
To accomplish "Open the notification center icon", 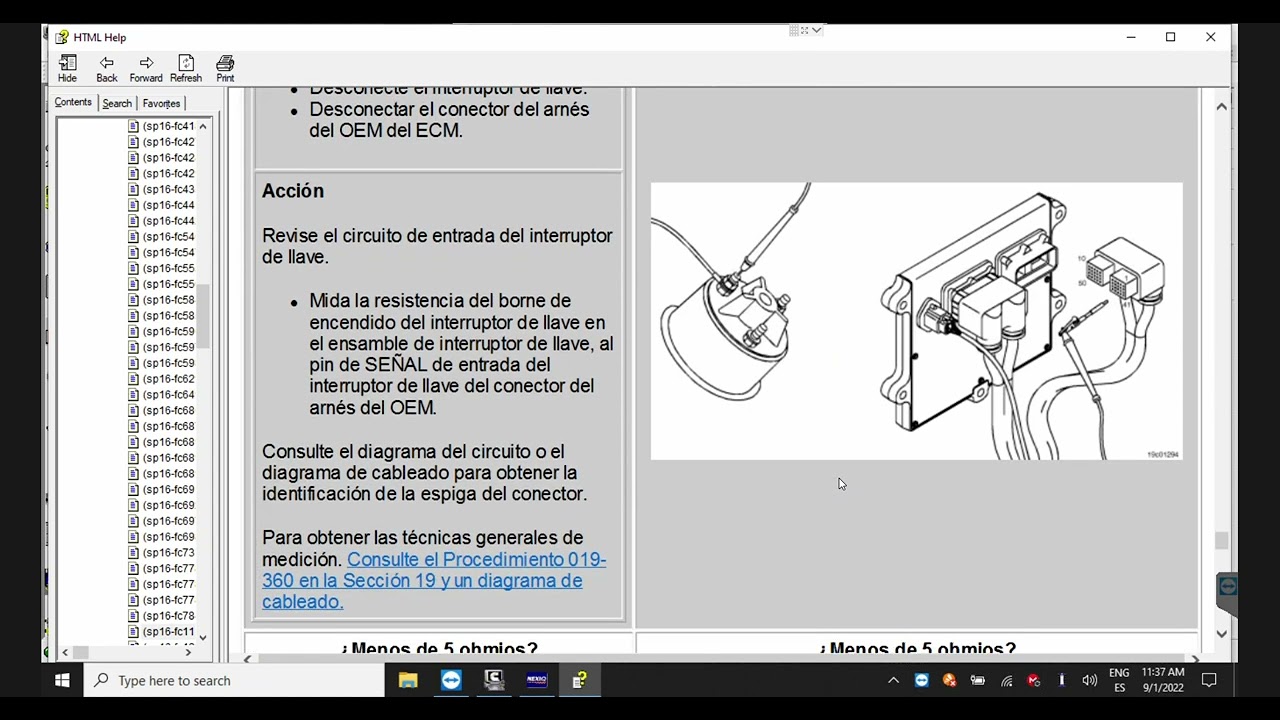I will (x=1209, y=680).
